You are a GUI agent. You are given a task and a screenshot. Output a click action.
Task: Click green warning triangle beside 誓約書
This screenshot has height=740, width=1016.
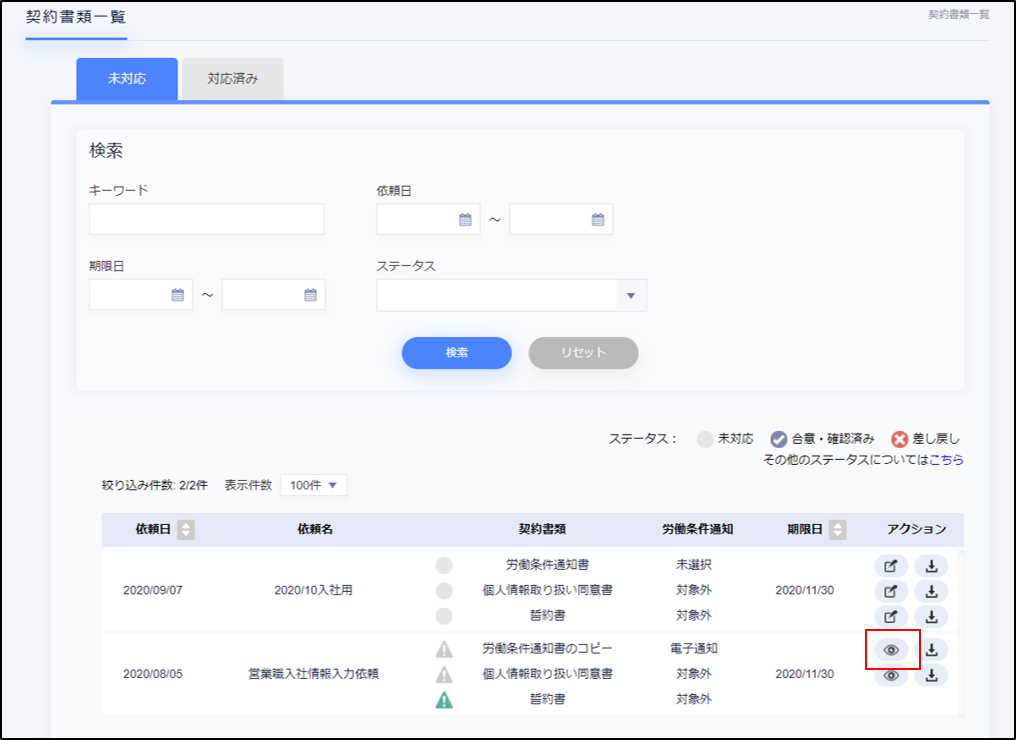pos(444,700)
